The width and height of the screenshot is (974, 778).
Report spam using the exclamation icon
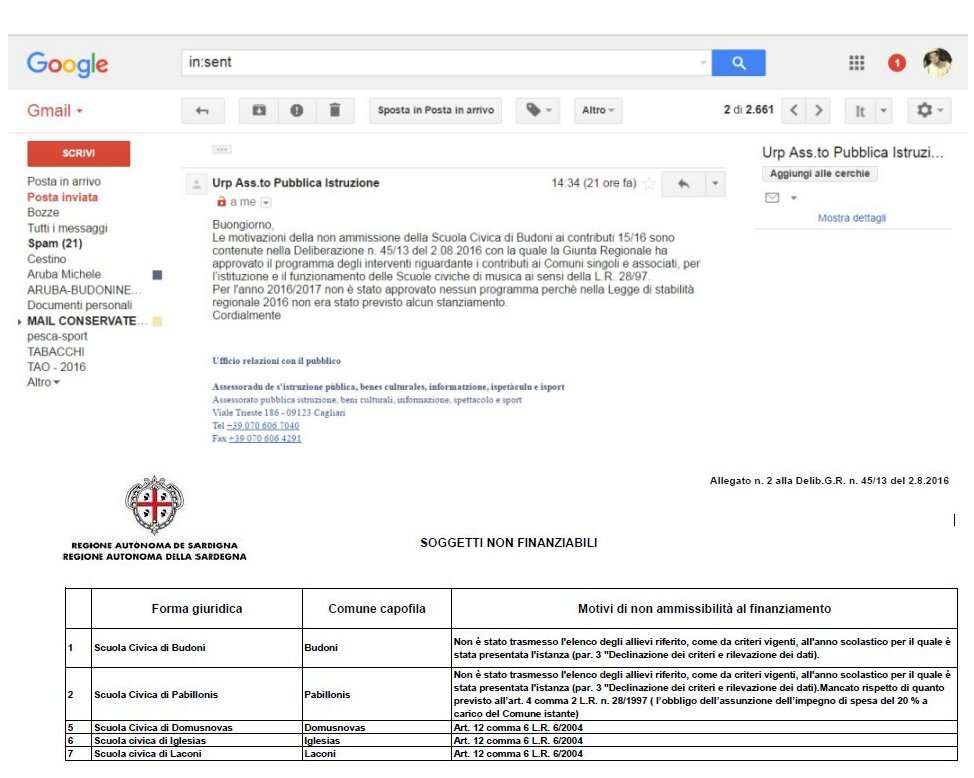[297, 111]
